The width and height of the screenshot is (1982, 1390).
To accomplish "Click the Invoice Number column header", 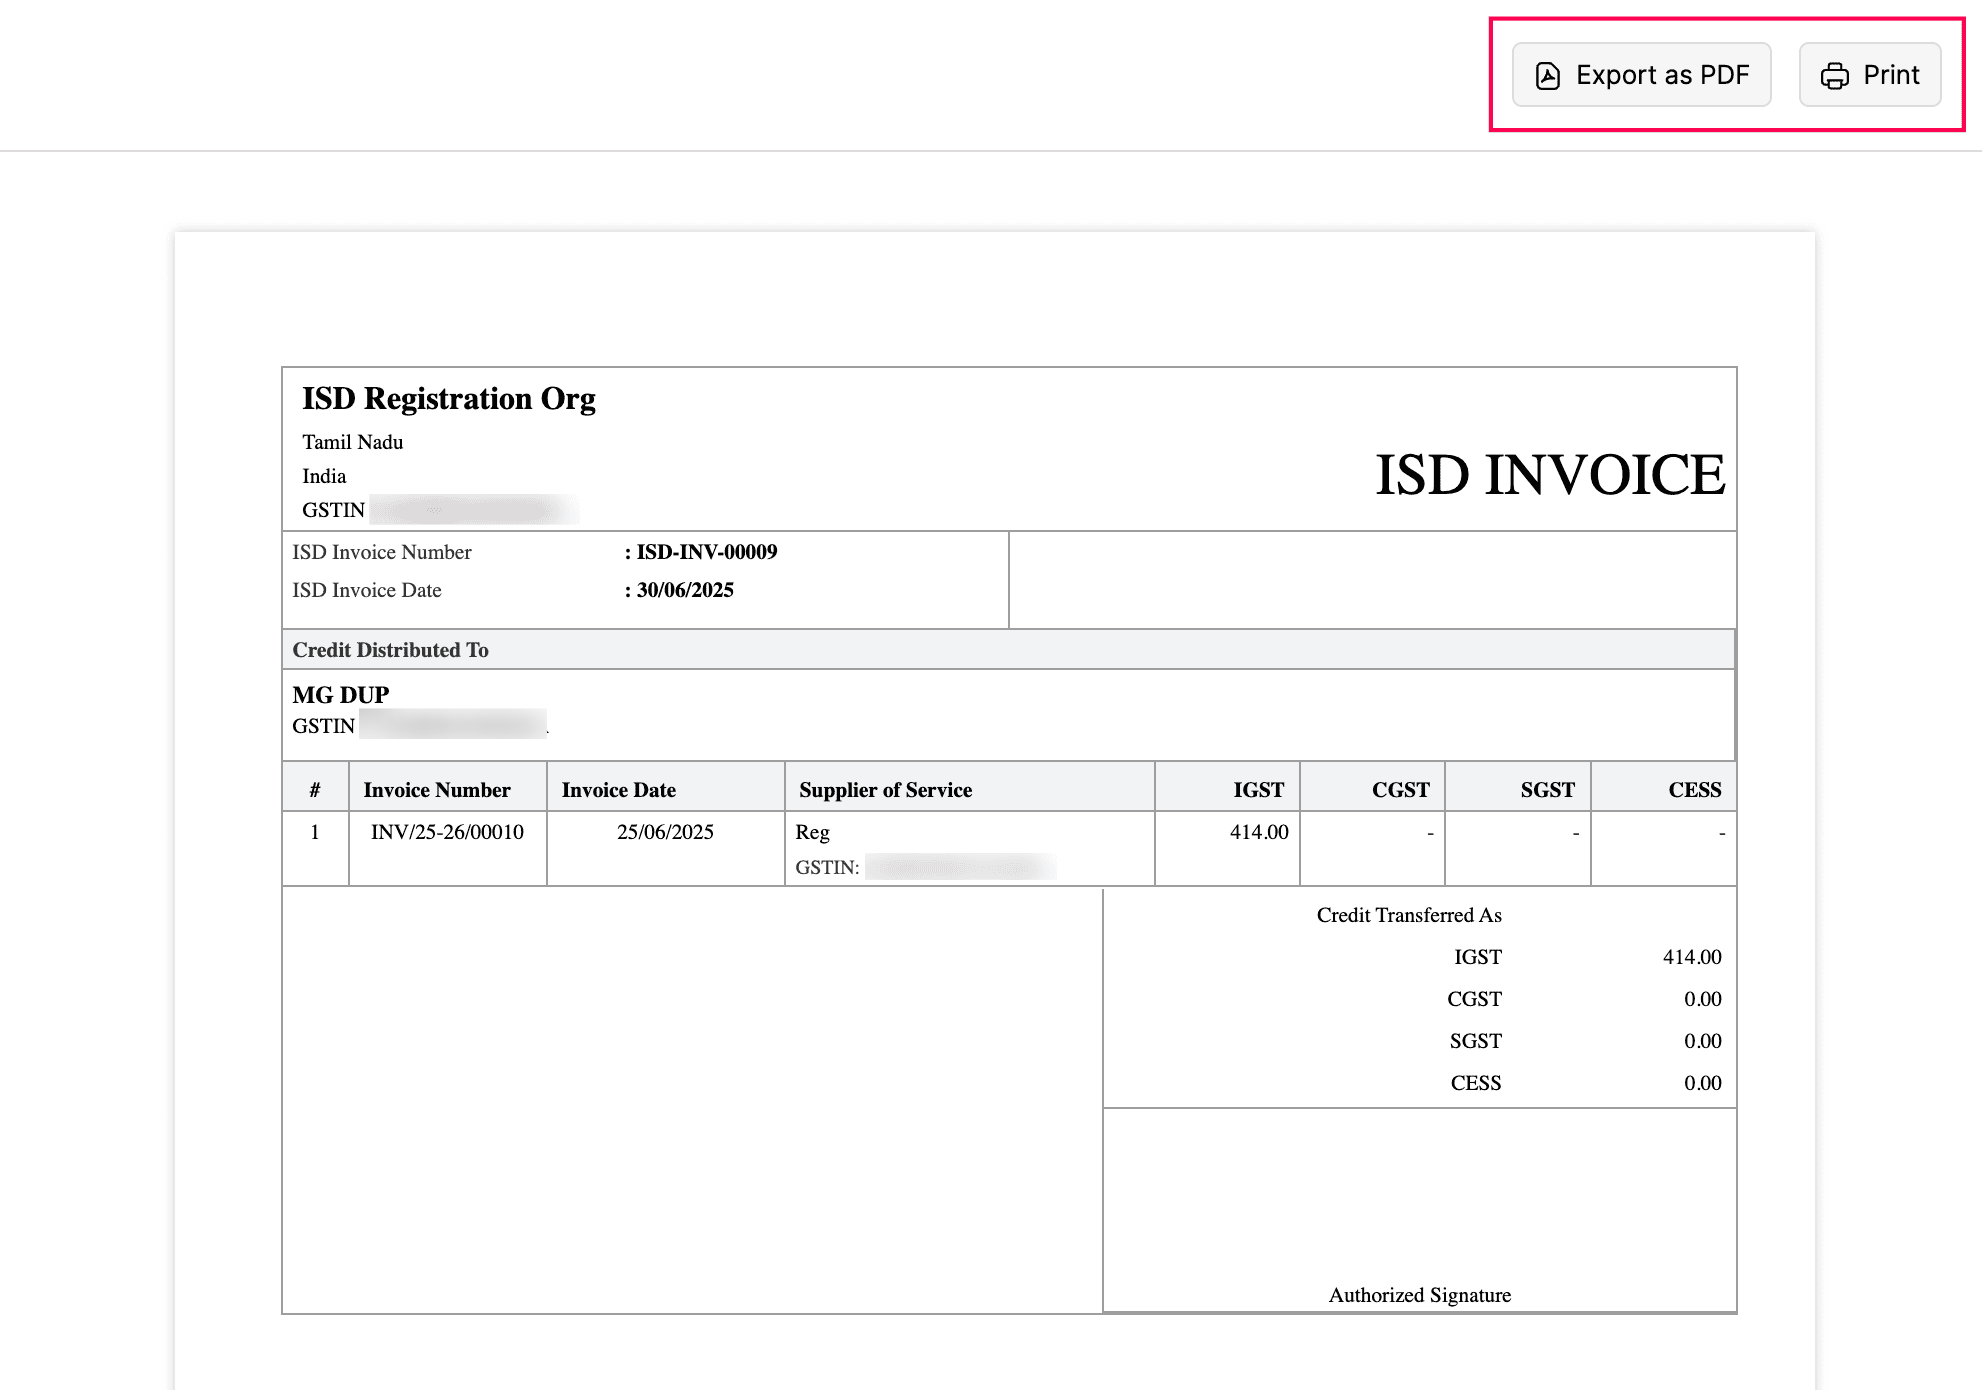I will (436, 790).
